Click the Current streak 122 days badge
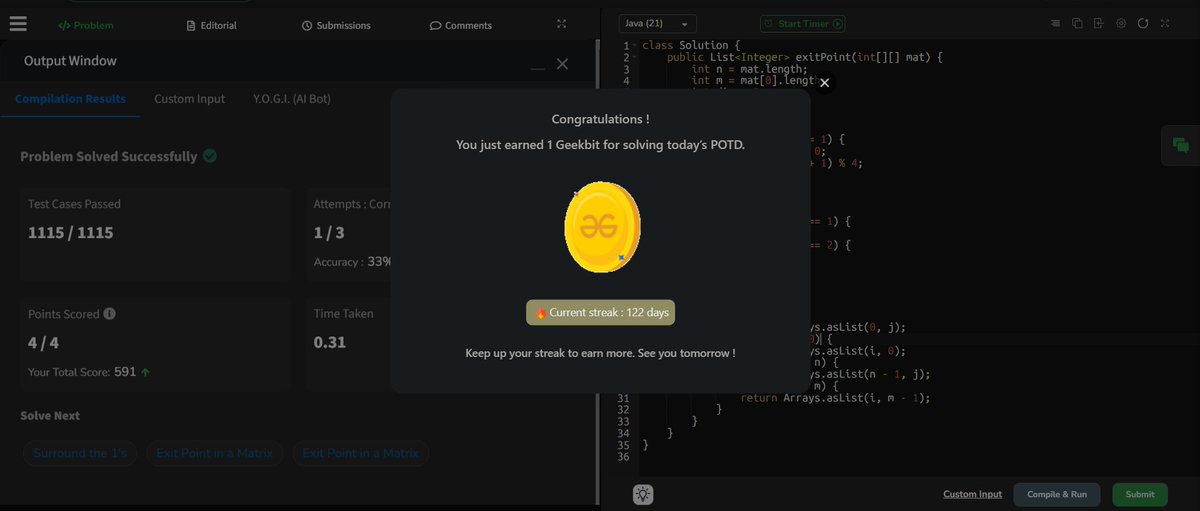Viewport: 1200px width, 511px height. pos(601,312)
